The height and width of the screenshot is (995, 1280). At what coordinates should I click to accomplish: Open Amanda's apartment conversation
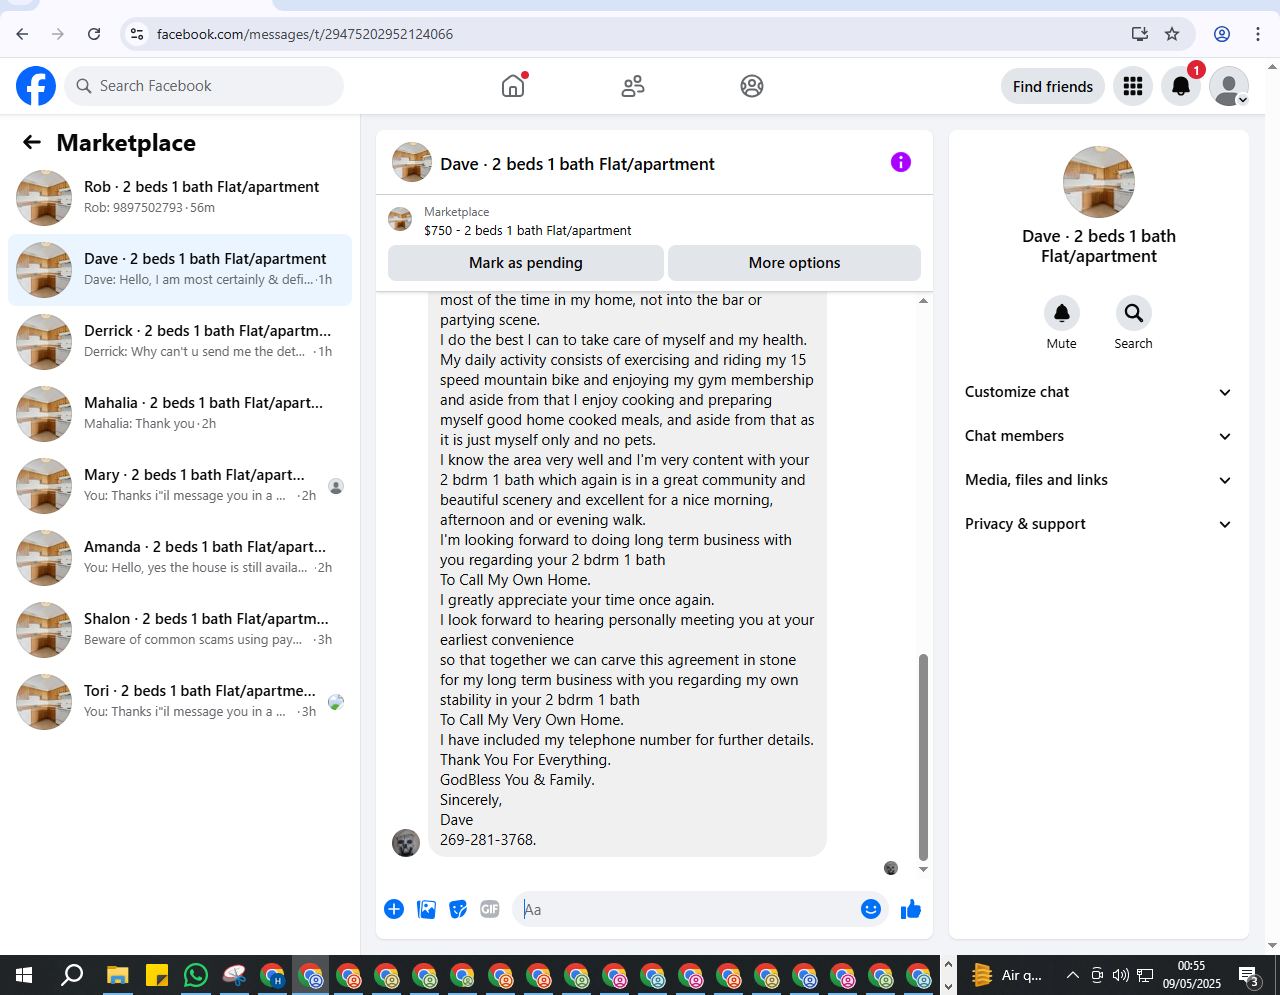point(180,558)
